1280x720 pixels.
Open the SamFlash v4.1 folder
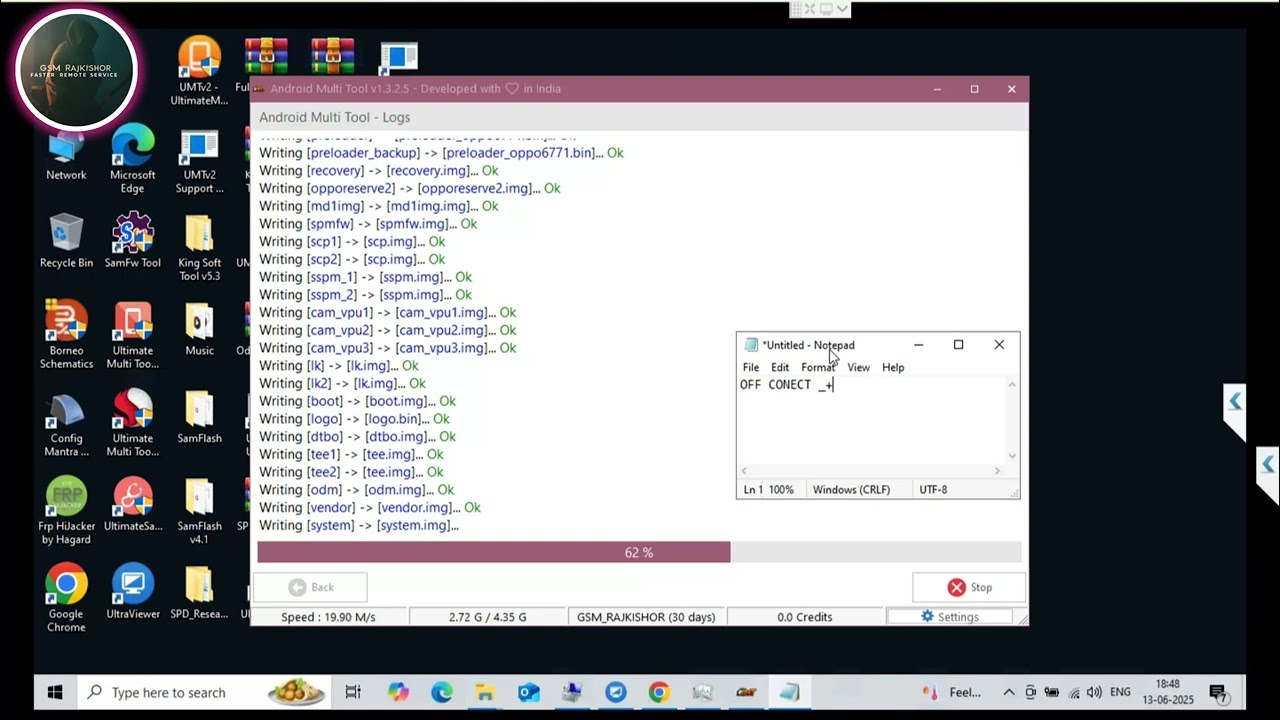[199, 512]
